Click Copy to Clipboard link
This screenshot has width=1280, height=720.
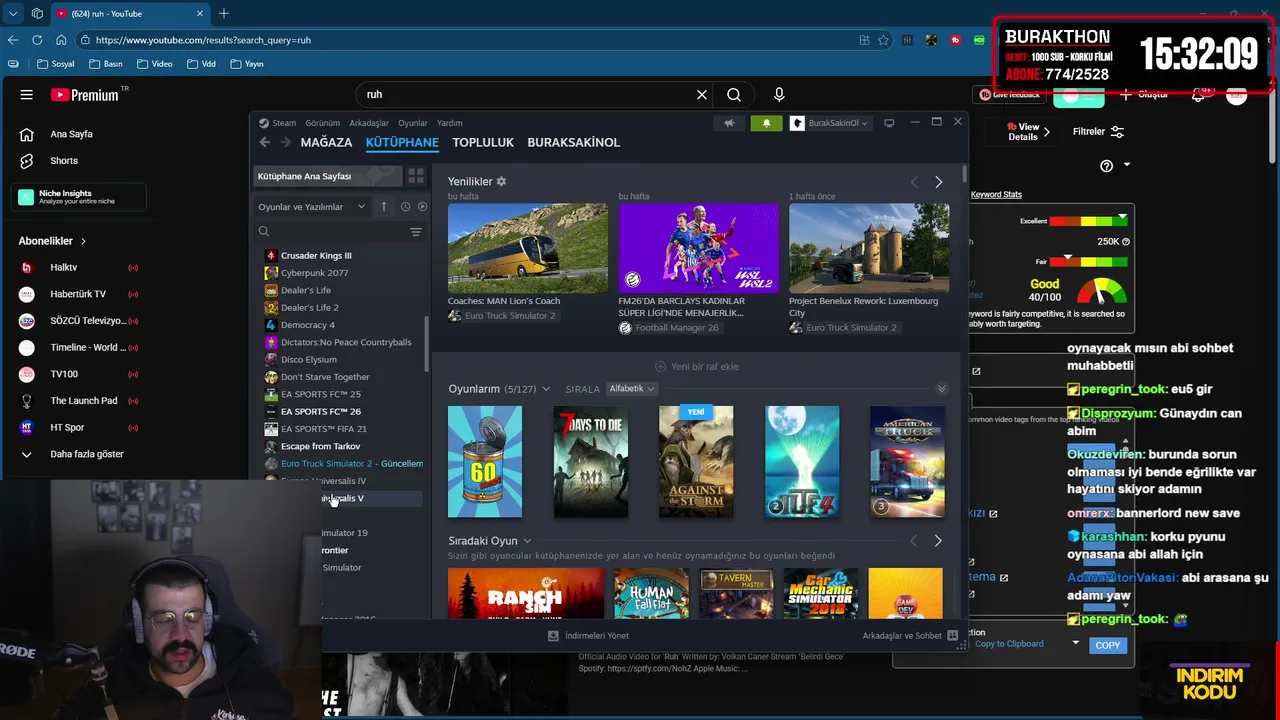tap(1009, 644)
